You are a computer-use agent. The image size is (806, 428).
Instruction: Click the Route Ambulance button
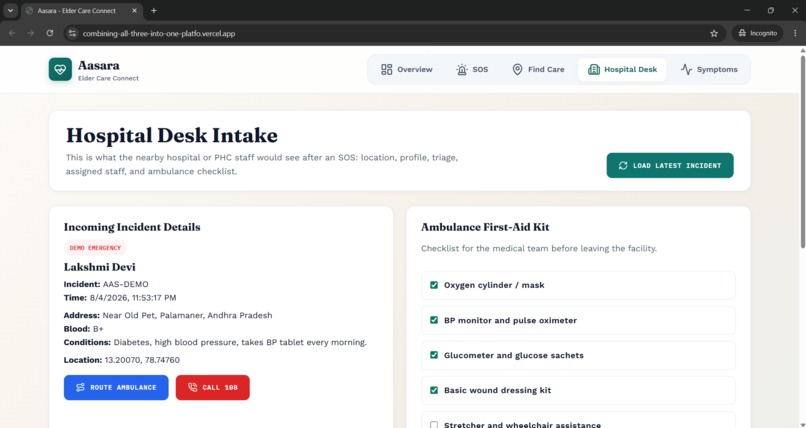click(116, 387)
